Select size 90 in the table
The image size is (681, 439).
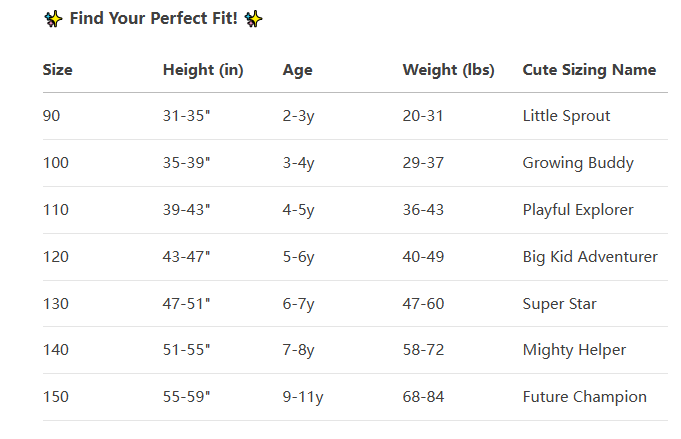click(x=51, y=116)
